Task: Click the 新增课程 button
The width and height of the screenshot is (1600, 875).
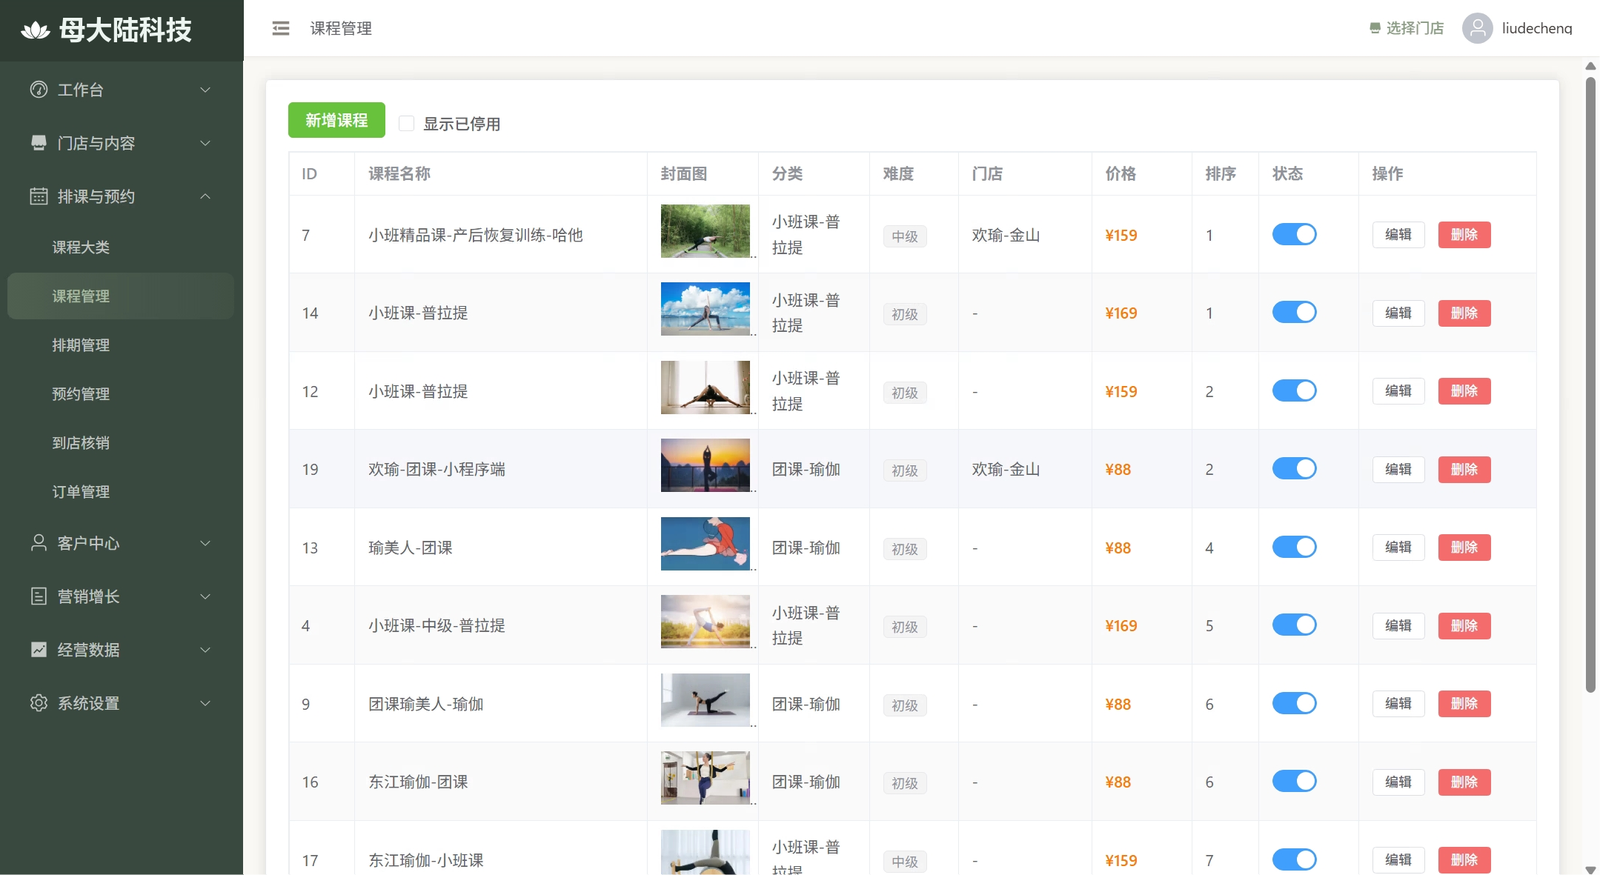Action: click(336, 120)
